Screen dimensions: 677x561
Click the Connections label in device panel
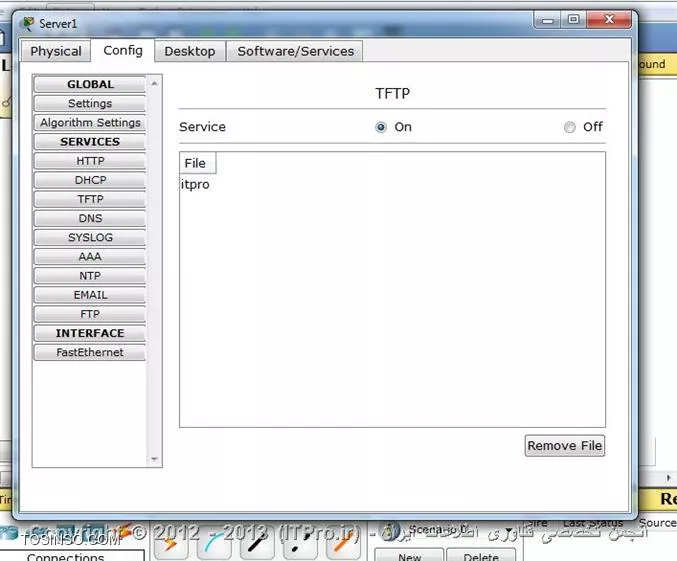(x=66, y=556)
